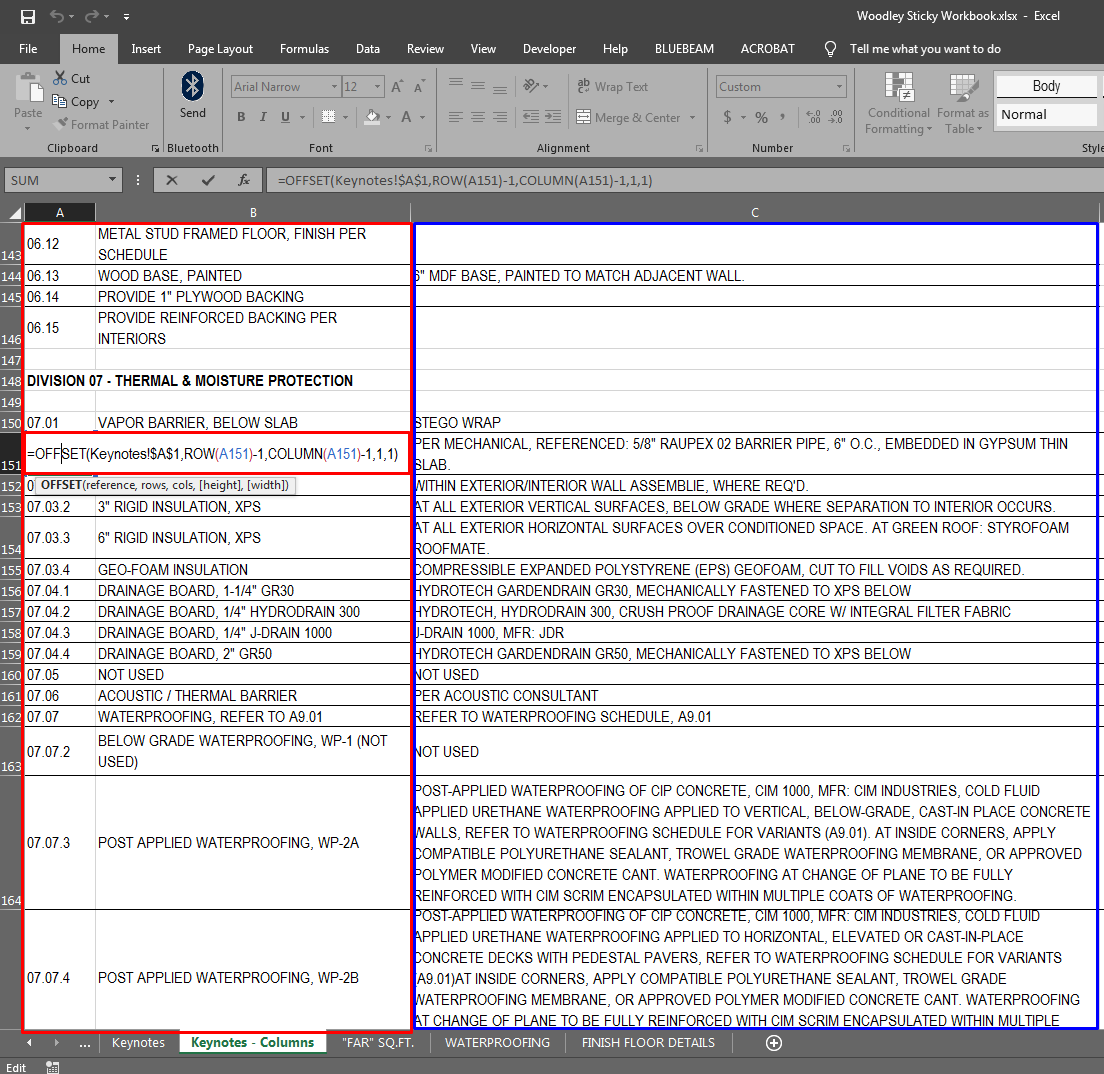Switch to the Page Layout tab
Image resolution: width=1104 pixels, height=1074 pixels.
click(x=220, y=49)
